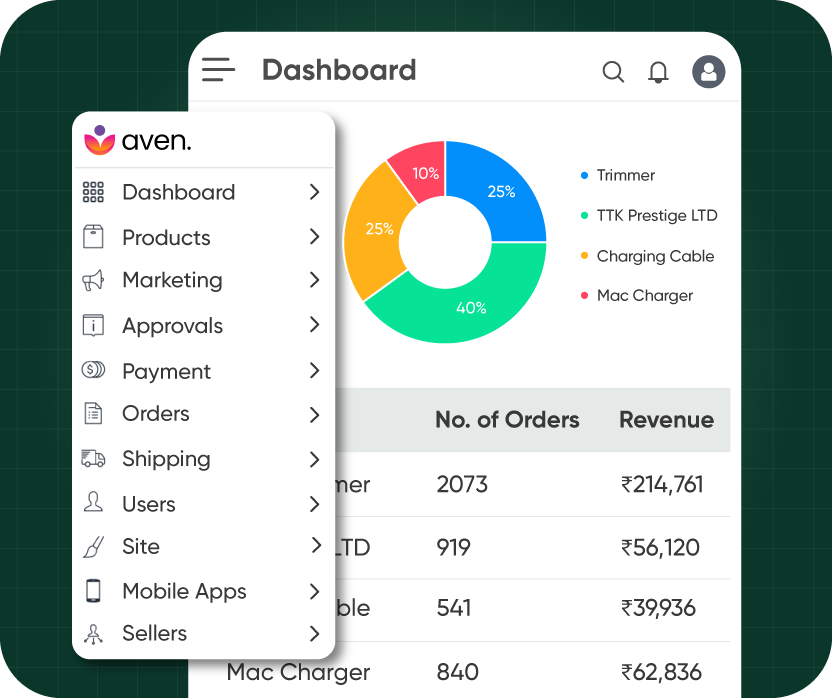
Task: Open the user profile avatar
Action: (x=708, y=72)
